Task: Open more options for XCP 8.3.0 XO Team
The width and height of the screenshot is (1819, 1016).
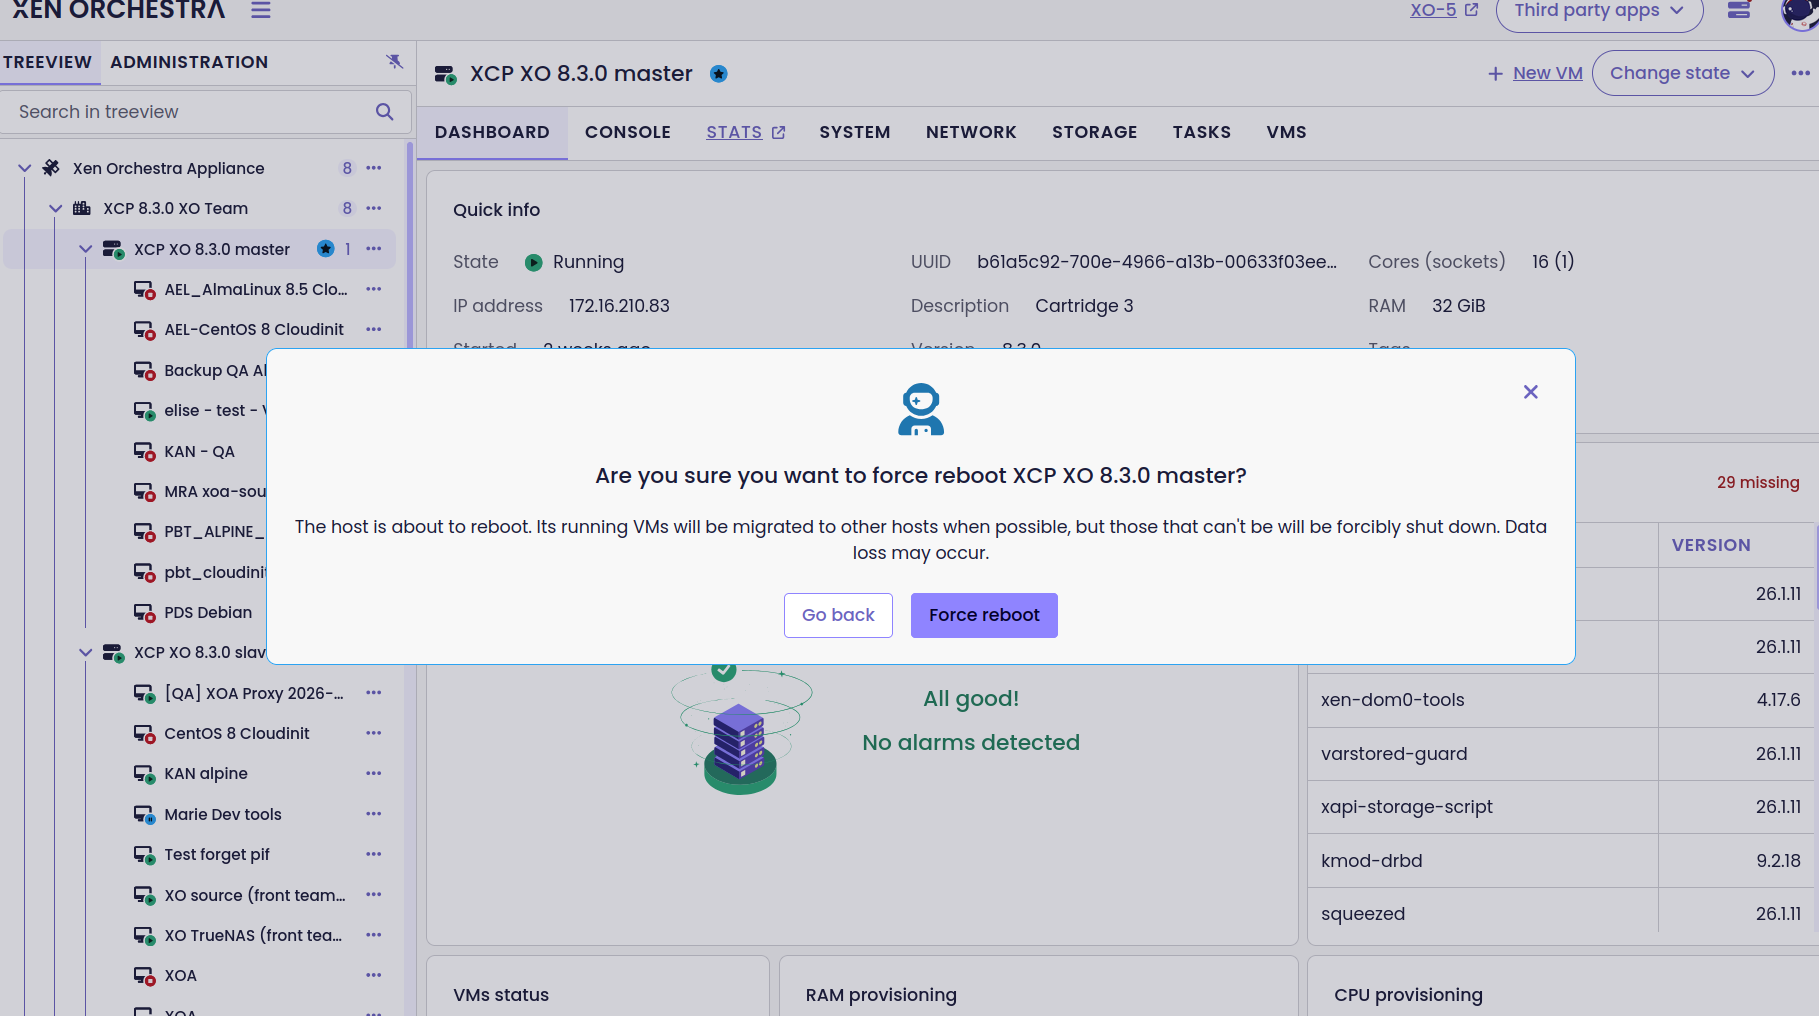Action: pyautogui.click(x=374, y=208)
